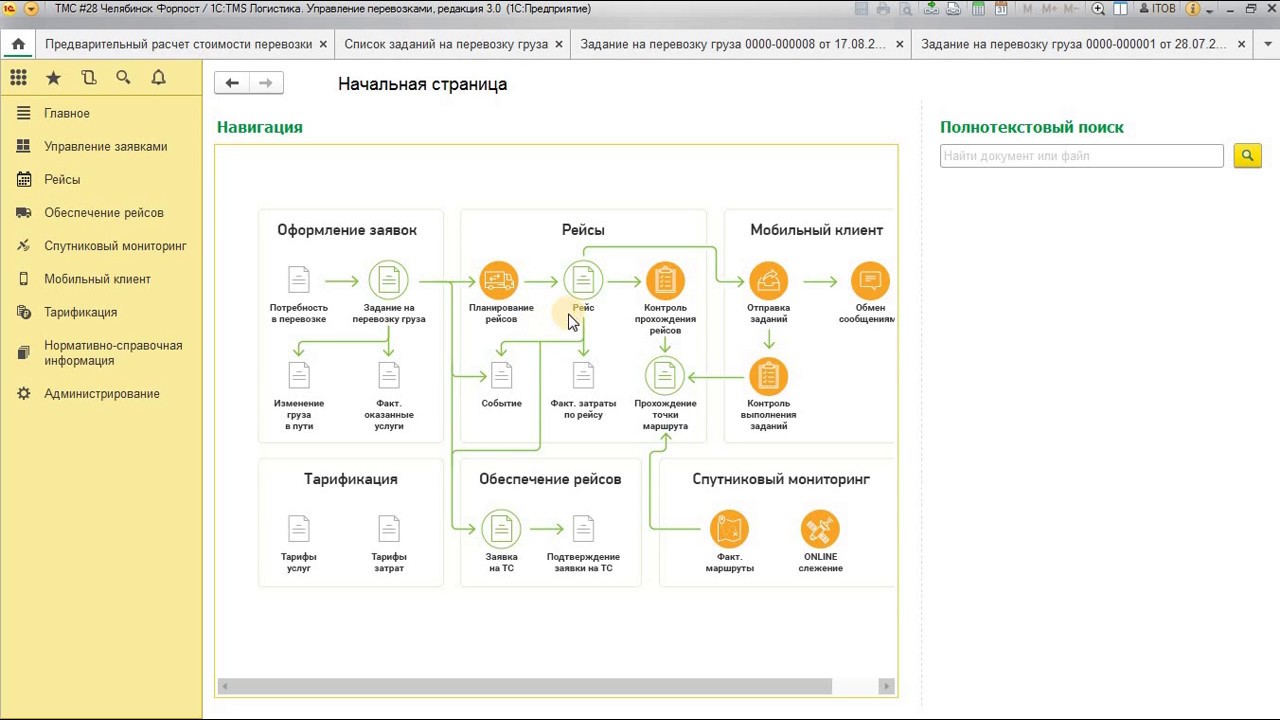Open notifications bell icon
This screenshot has width=1280, height=720.
(158, 78)
